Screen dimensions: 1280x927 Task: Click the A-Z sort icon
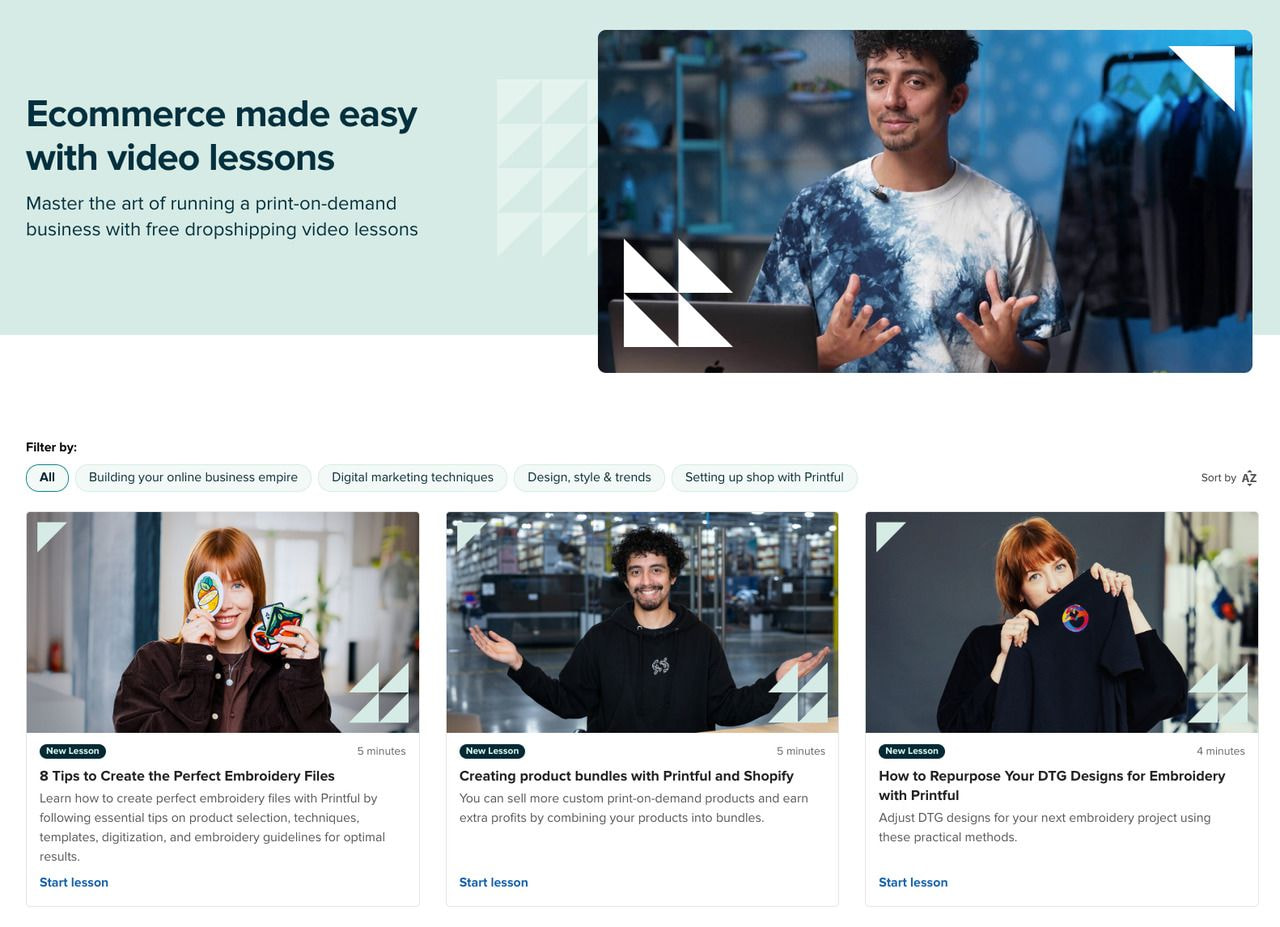point(1249,478)
